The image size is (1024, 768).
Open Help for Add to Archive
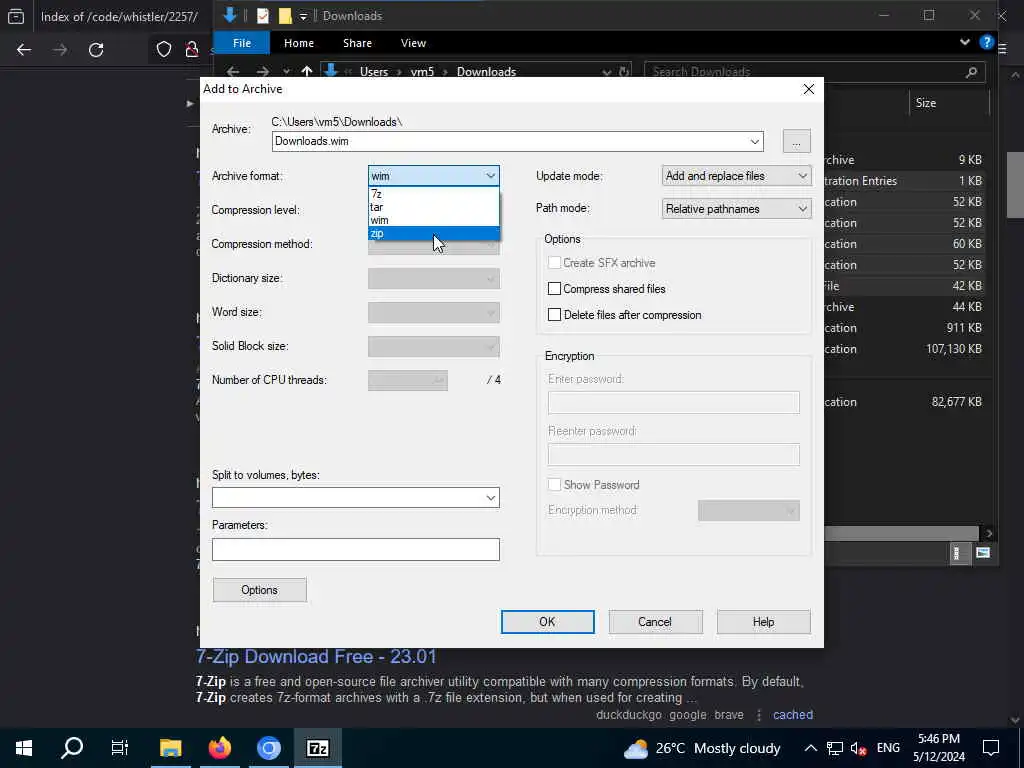pos(763,622)
